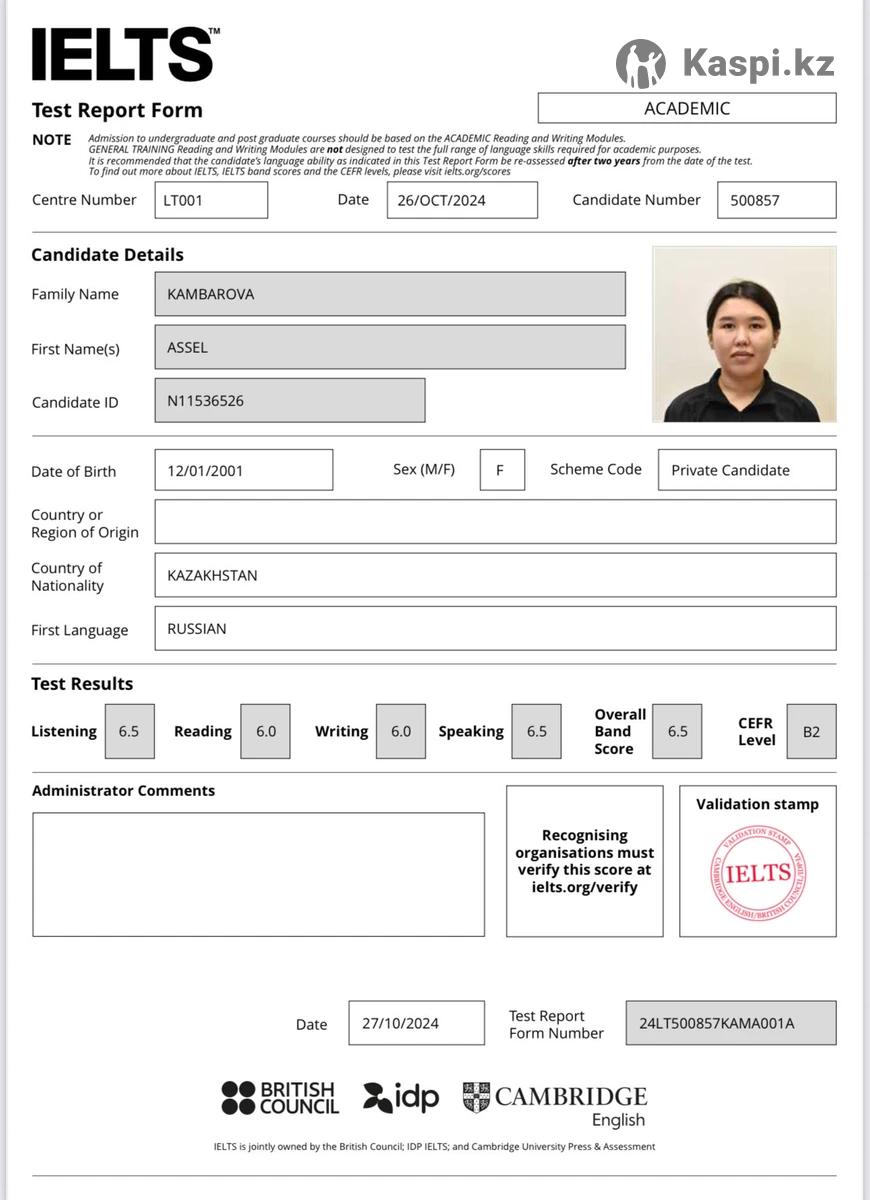Click the IELTS logo at top
870x1200 pixels.
[x=123, y=54]
